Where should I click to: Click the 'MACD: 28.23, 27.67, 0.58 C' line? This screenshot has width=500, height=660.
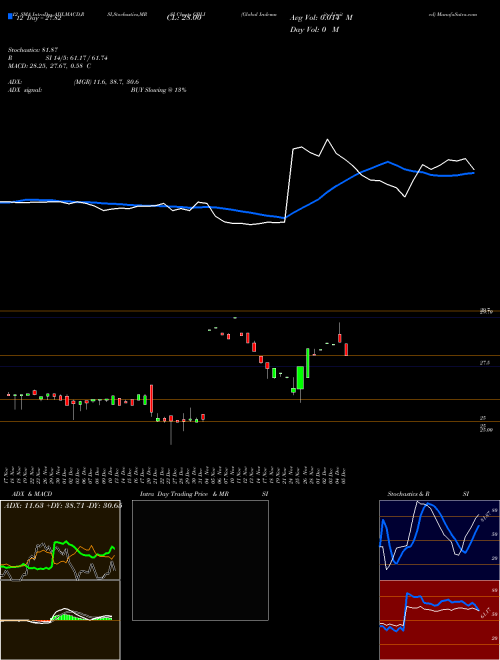tap(50, 66)
